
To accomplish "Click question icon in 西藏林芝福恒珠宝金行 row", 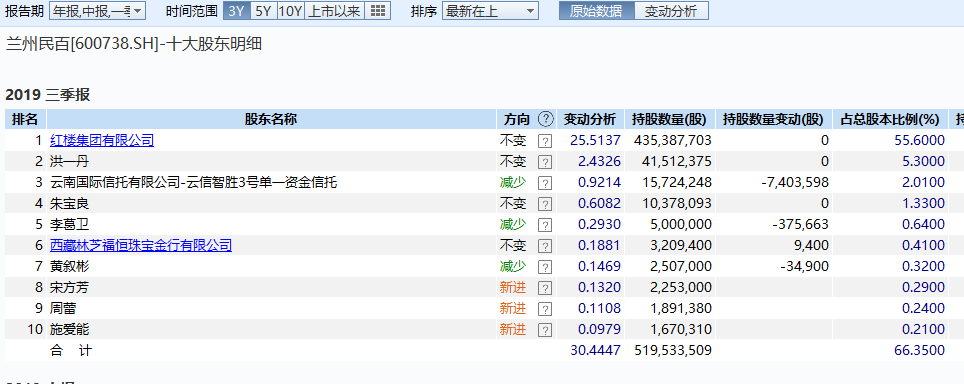I will tap(545, 246).
